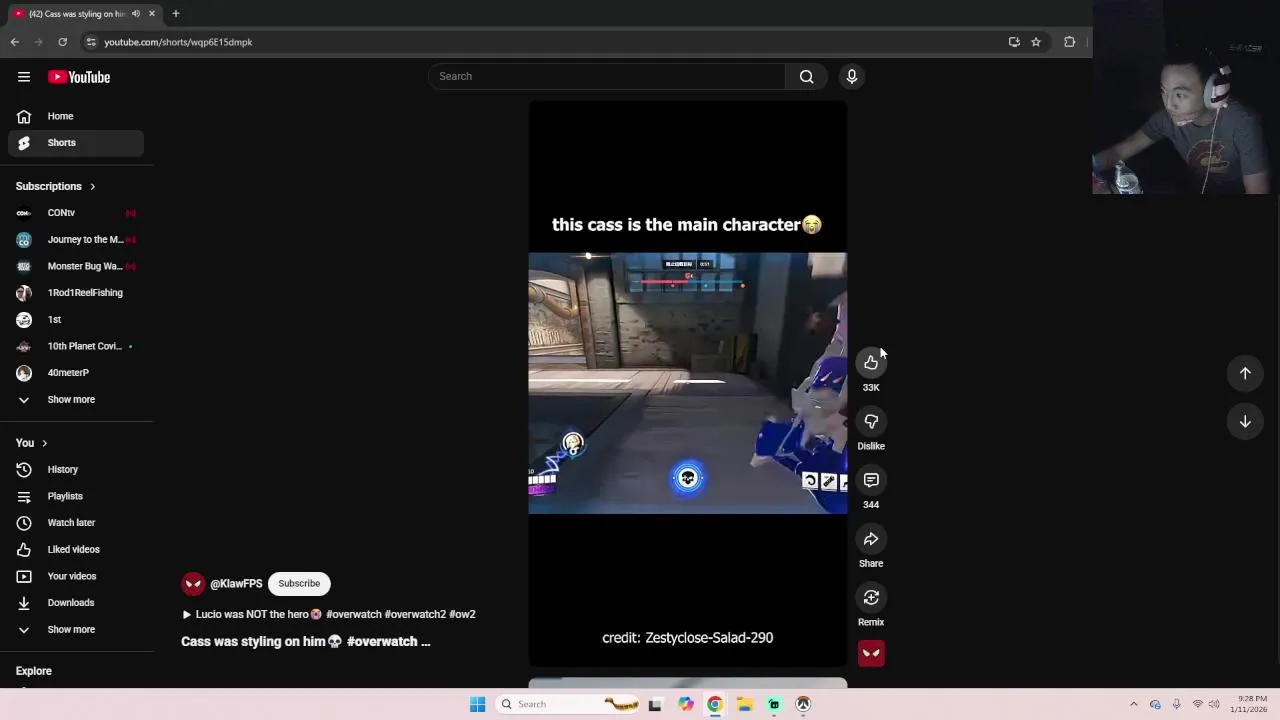
Task: Subscribe to @KlawFPS
Action: pos(299,583)
